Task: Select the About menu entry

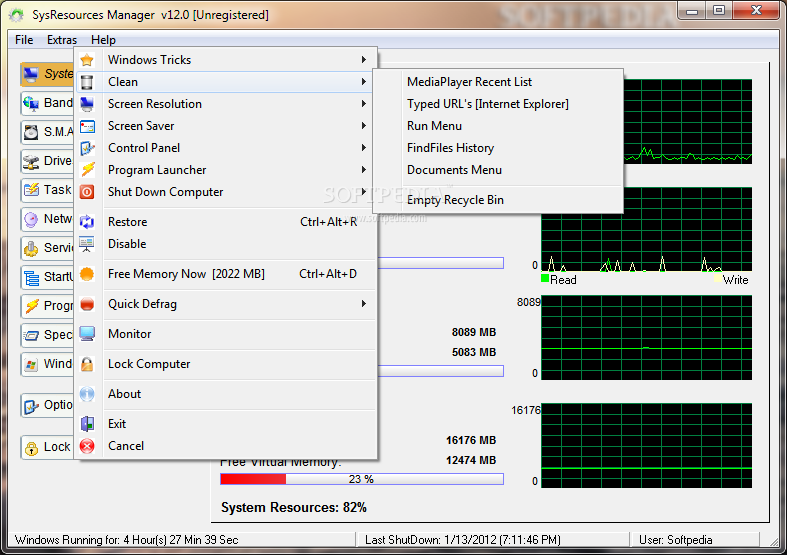Action: (225, 394)
